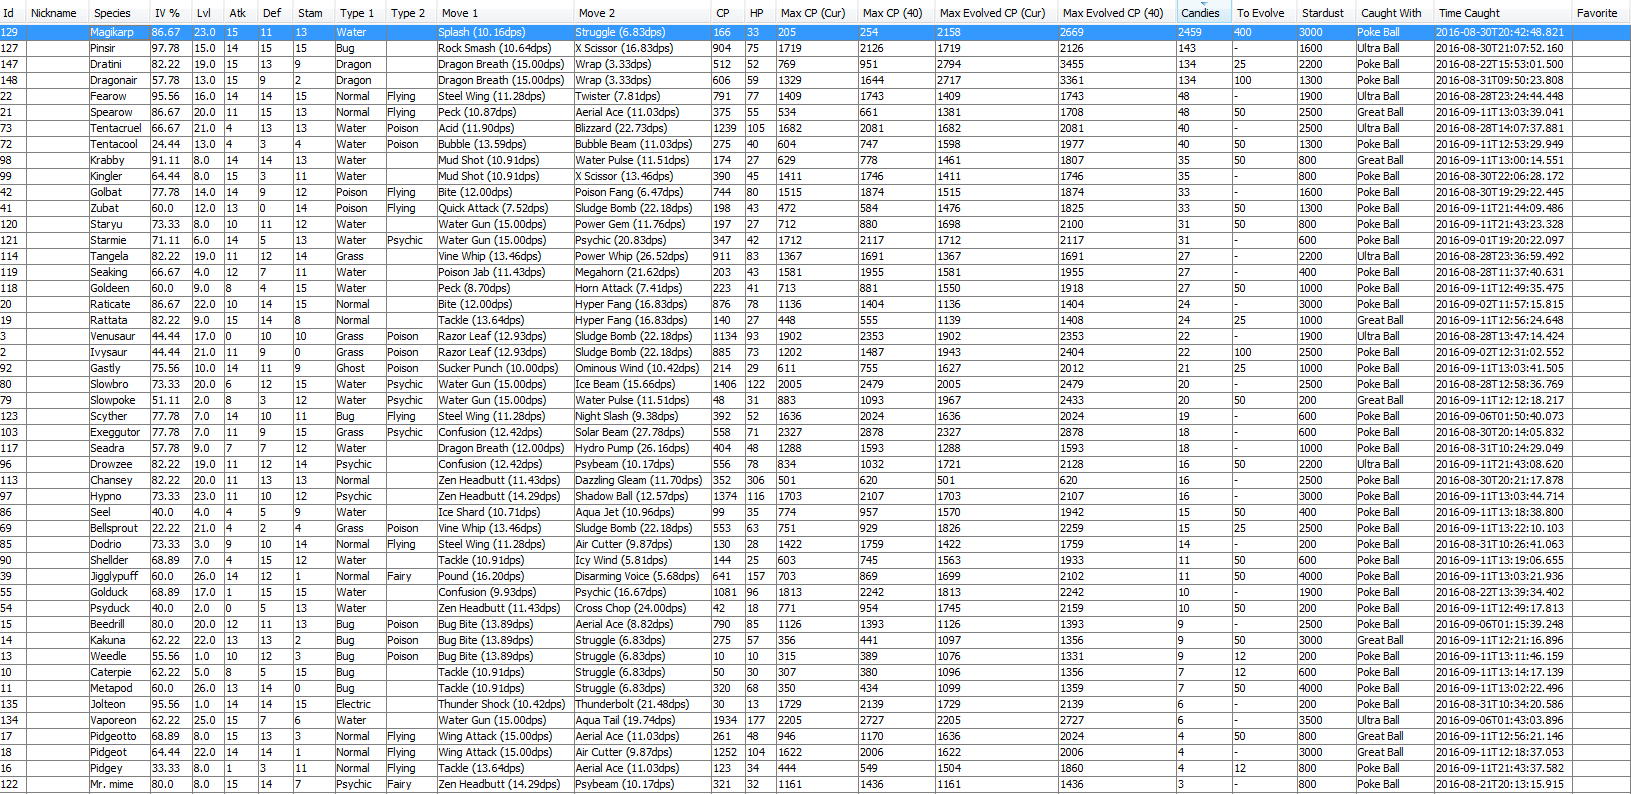Pick the Kingler species cell
The height and width of the screenshot is (794, 1631).
(118, 176)
